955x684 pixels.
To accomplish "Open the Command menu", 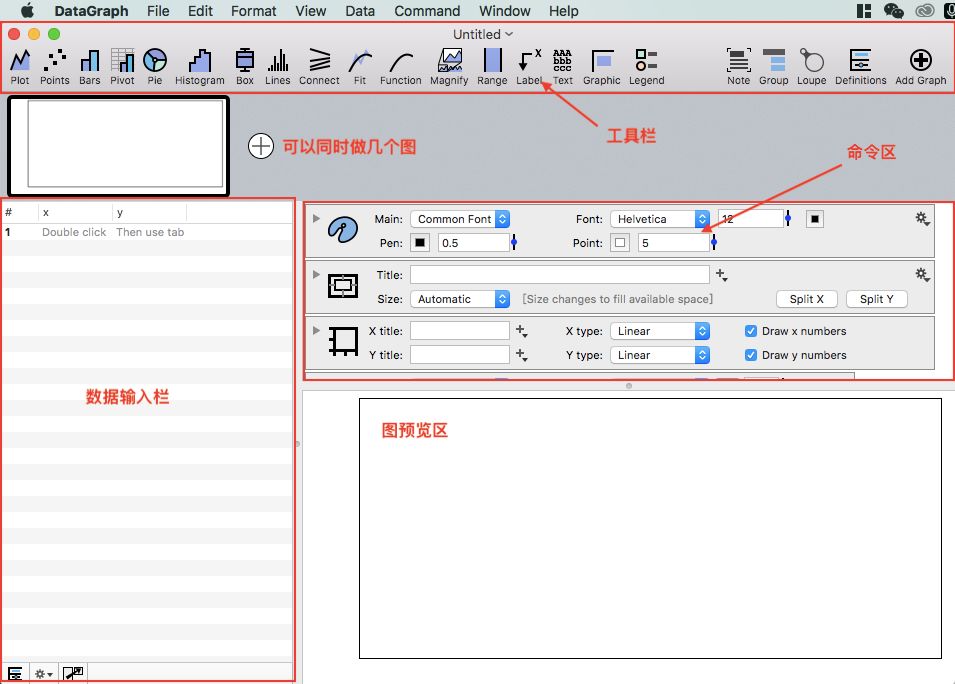I will click(427, 11).
